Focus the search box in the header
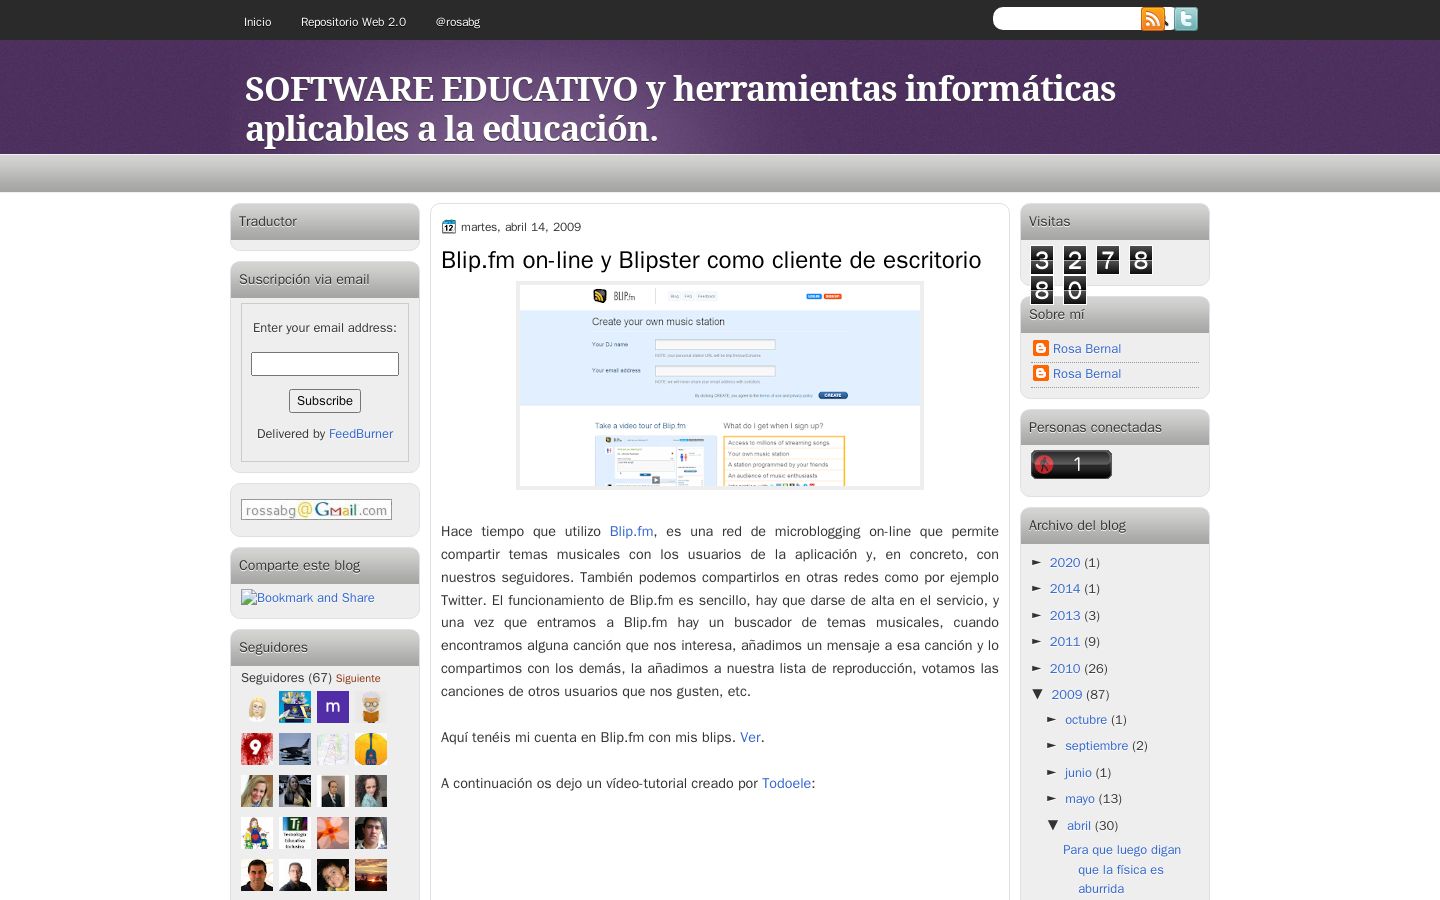 (x=1067, y=19)
